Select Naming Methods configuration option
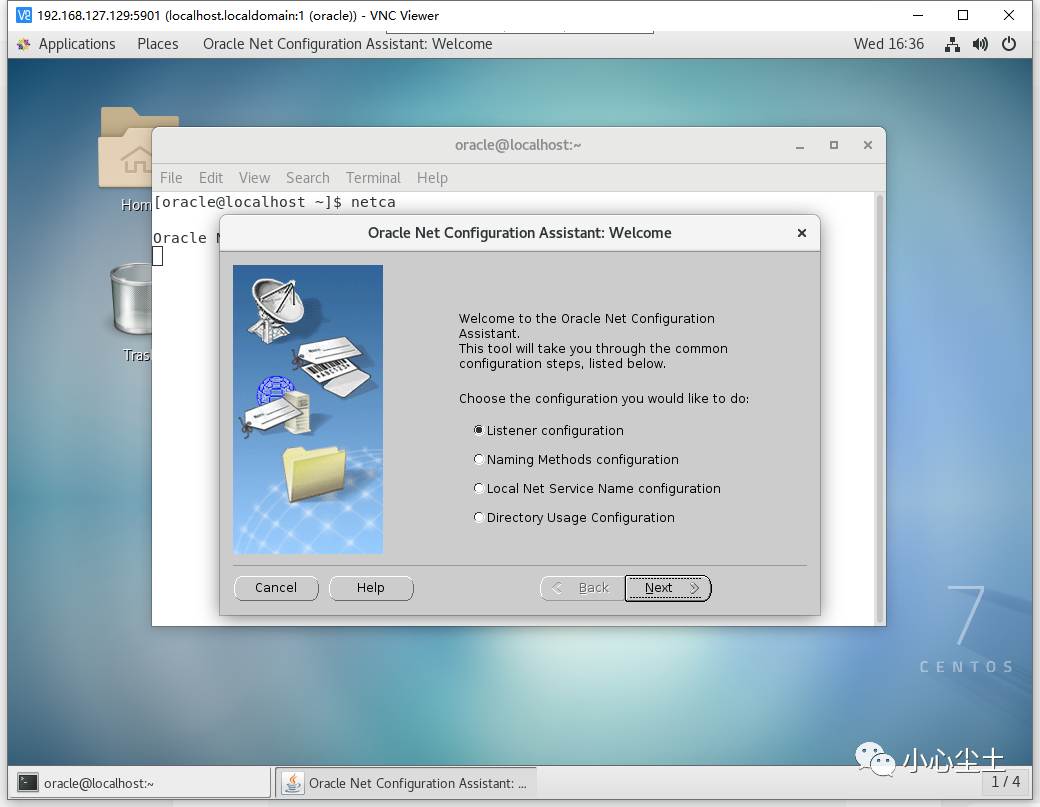Image resolution: width=1040 pixels, height=807 pixels. [478, 460]
